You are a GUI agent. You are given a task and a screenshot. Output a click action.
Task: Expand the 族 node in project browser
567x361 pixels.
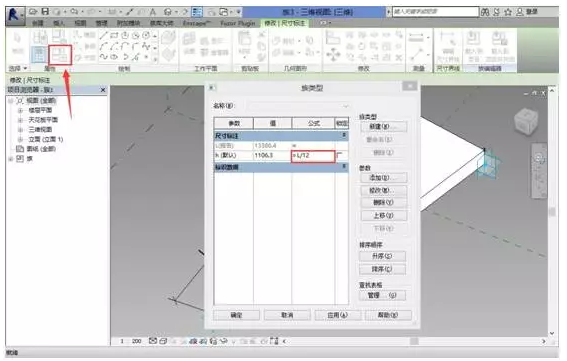tap(10, 159)
